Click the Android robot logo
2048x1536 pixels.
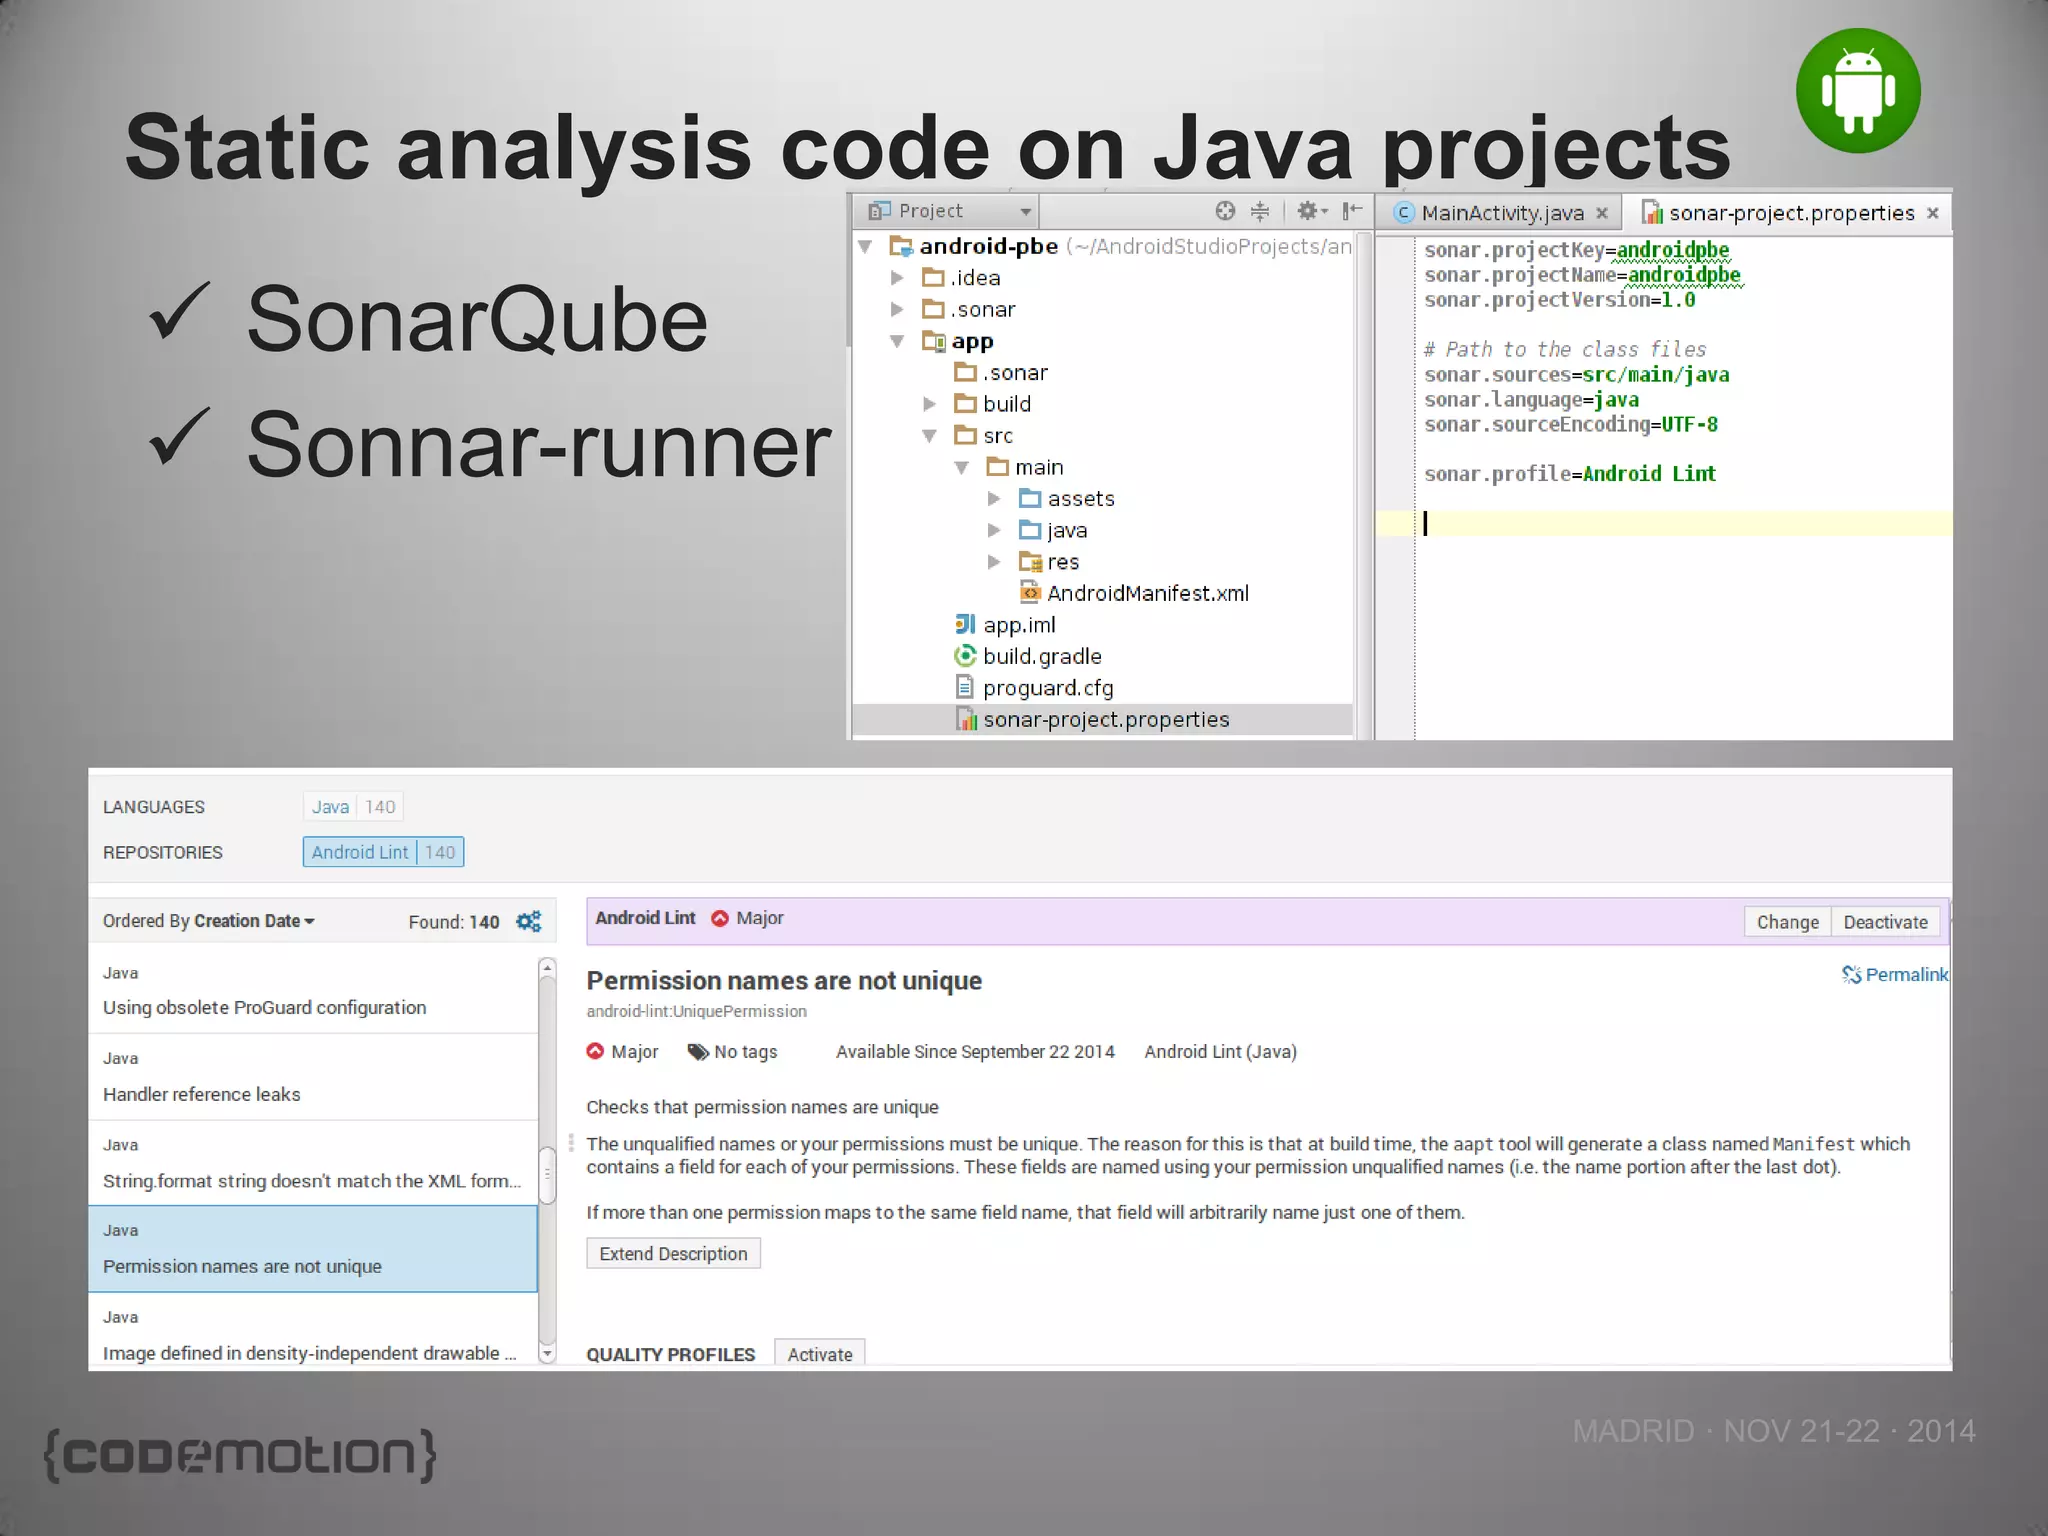pyautogui.click(x=1858, y=91)
